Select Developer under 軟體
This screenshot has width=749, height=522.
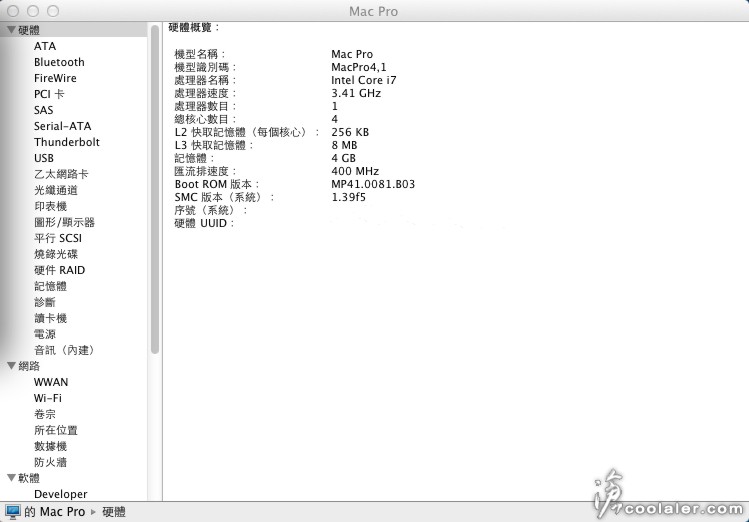pos(61,494)
